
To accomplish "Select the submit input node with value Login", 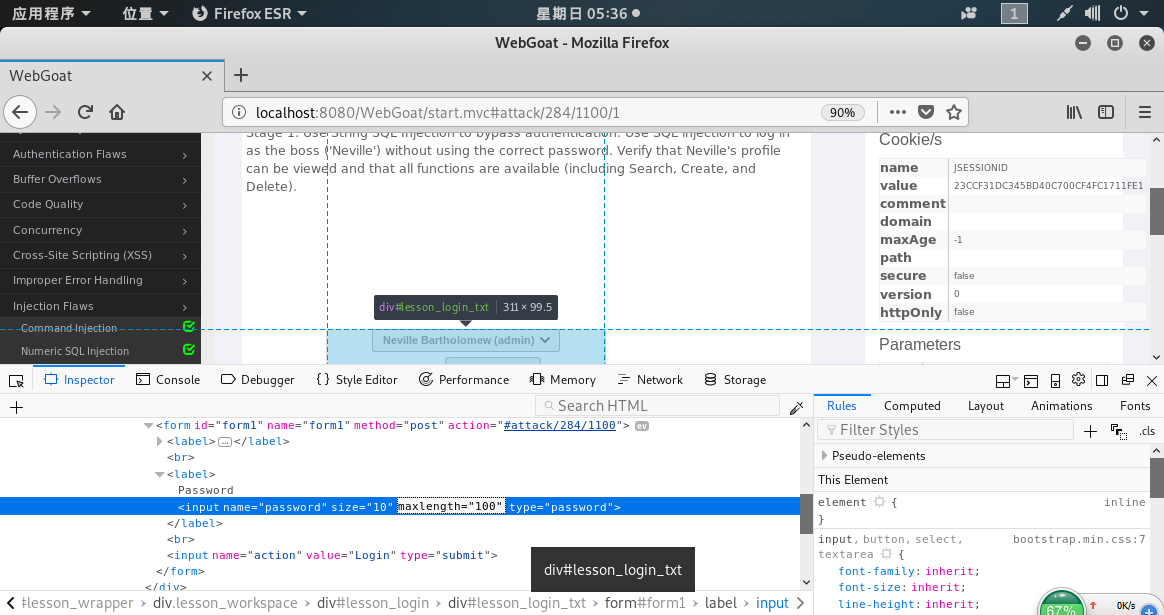I will pyautogui.click(x=332, y=556).
